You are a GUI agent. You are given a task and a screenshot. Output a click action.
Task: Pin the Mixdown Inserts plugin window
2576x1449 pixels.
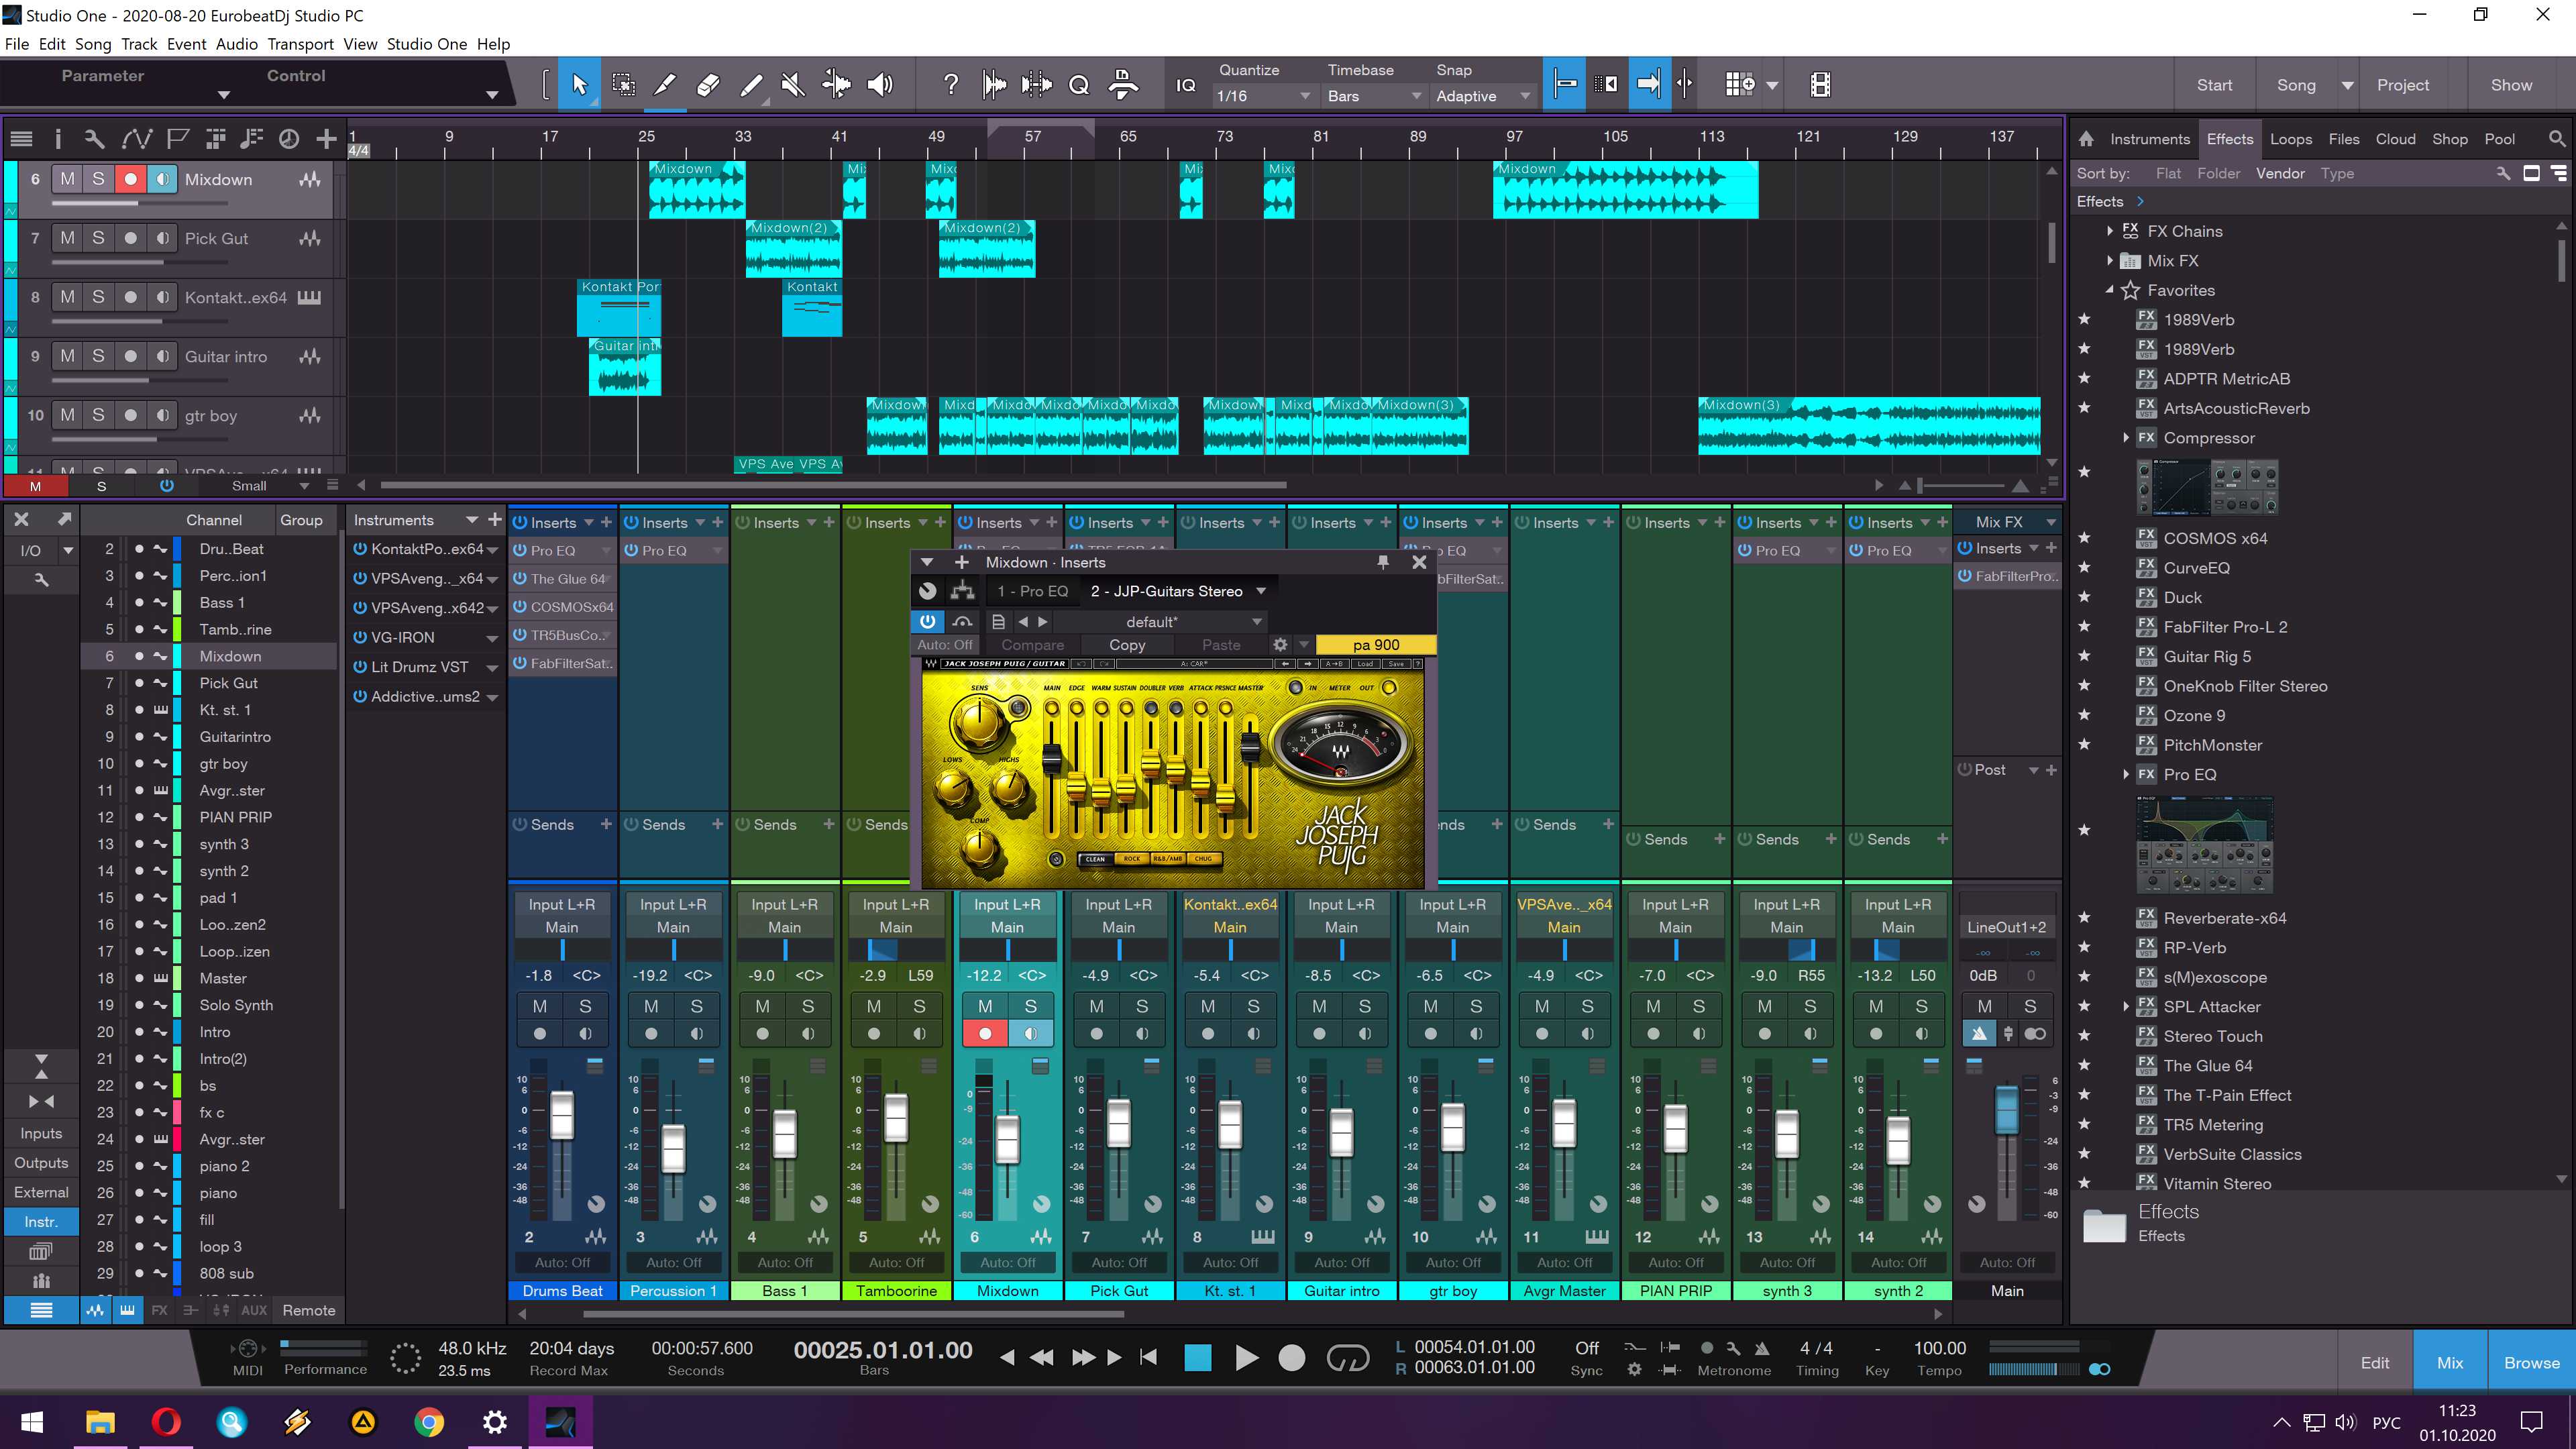click(1383, 562)
